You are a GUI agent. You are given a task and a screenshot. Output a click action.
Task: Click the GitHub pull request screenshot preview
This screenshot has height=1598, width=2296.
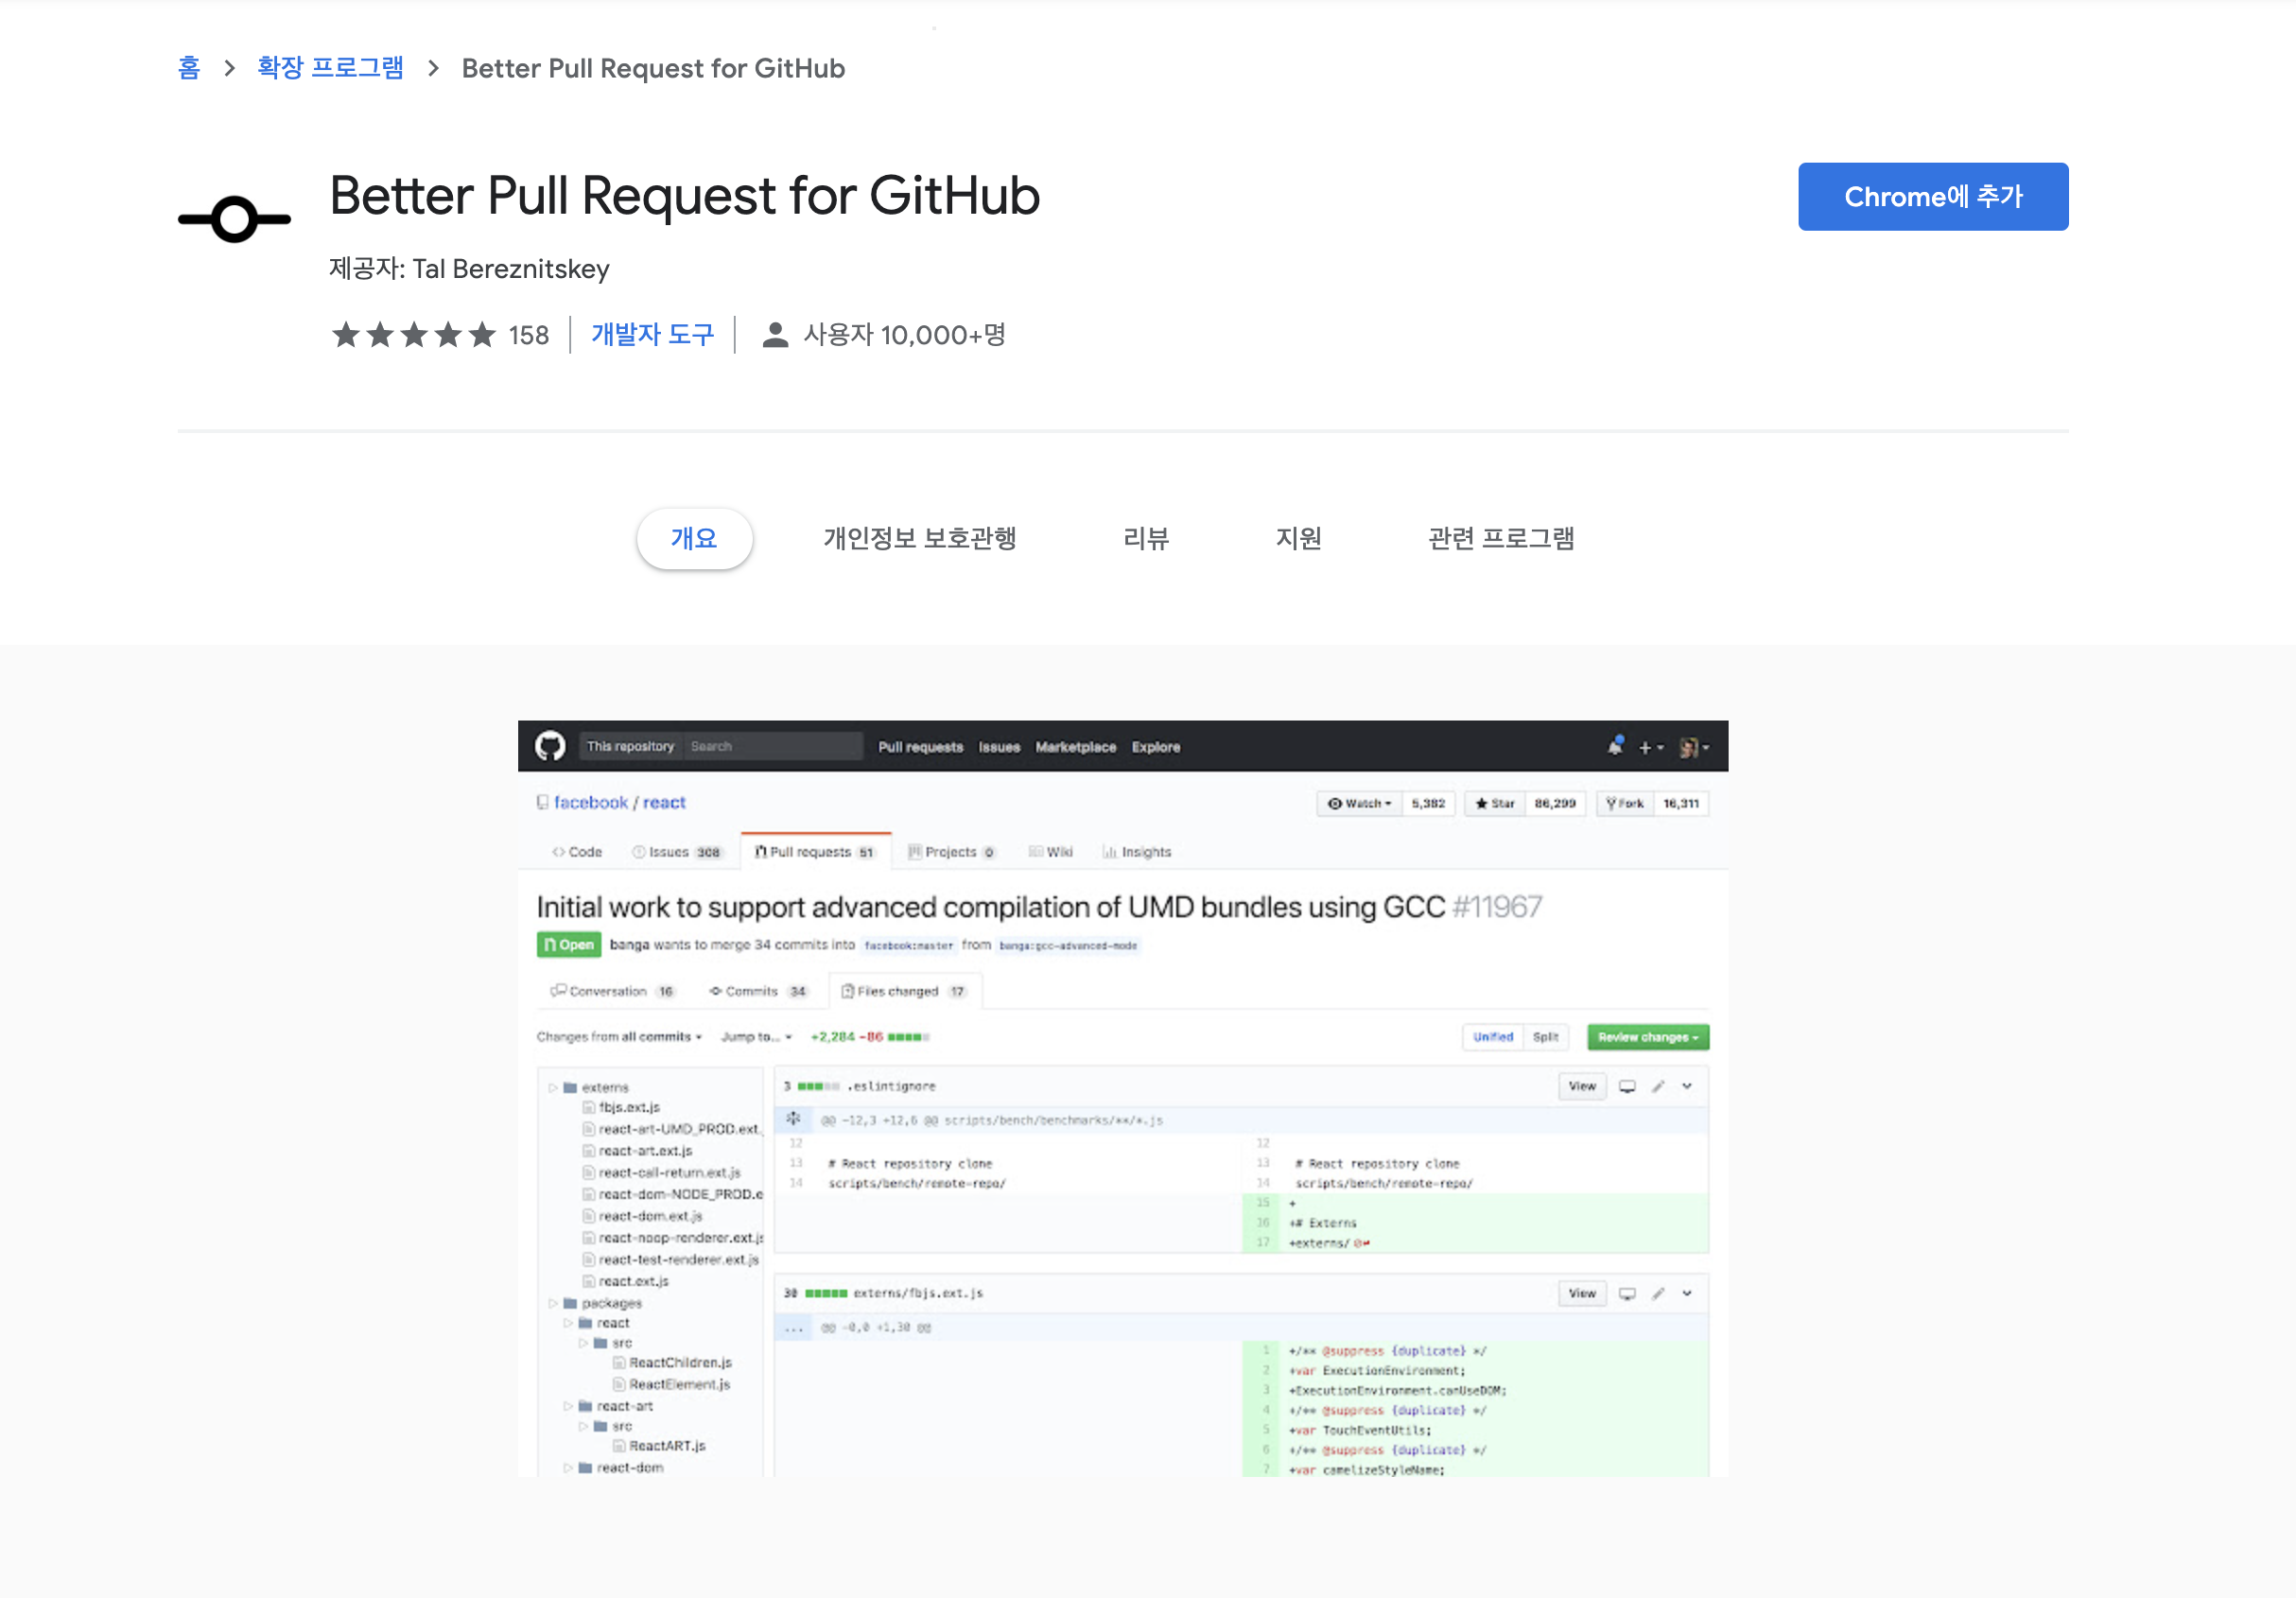pyautogui.click(x=1122, y=1098)
